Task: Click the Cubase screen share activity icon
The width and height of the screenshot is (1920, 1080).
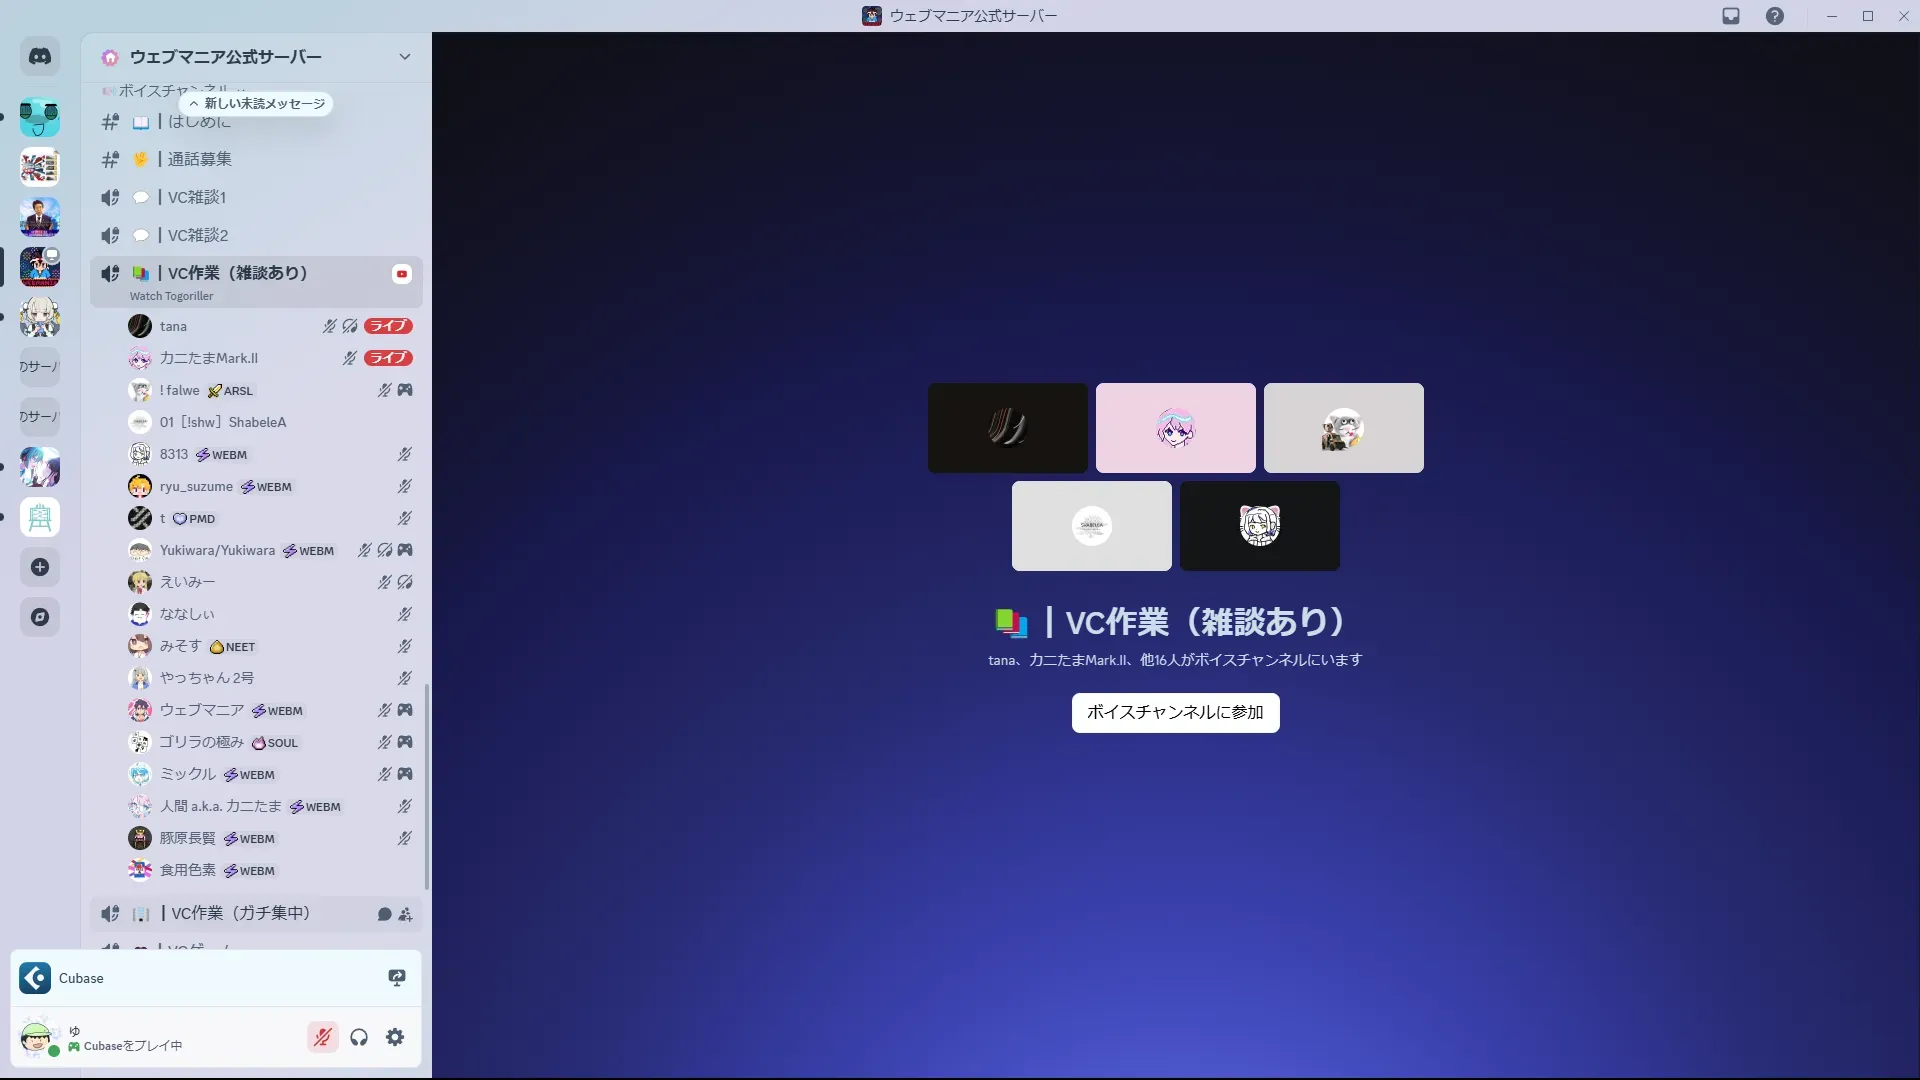Action: coord(396,978)
